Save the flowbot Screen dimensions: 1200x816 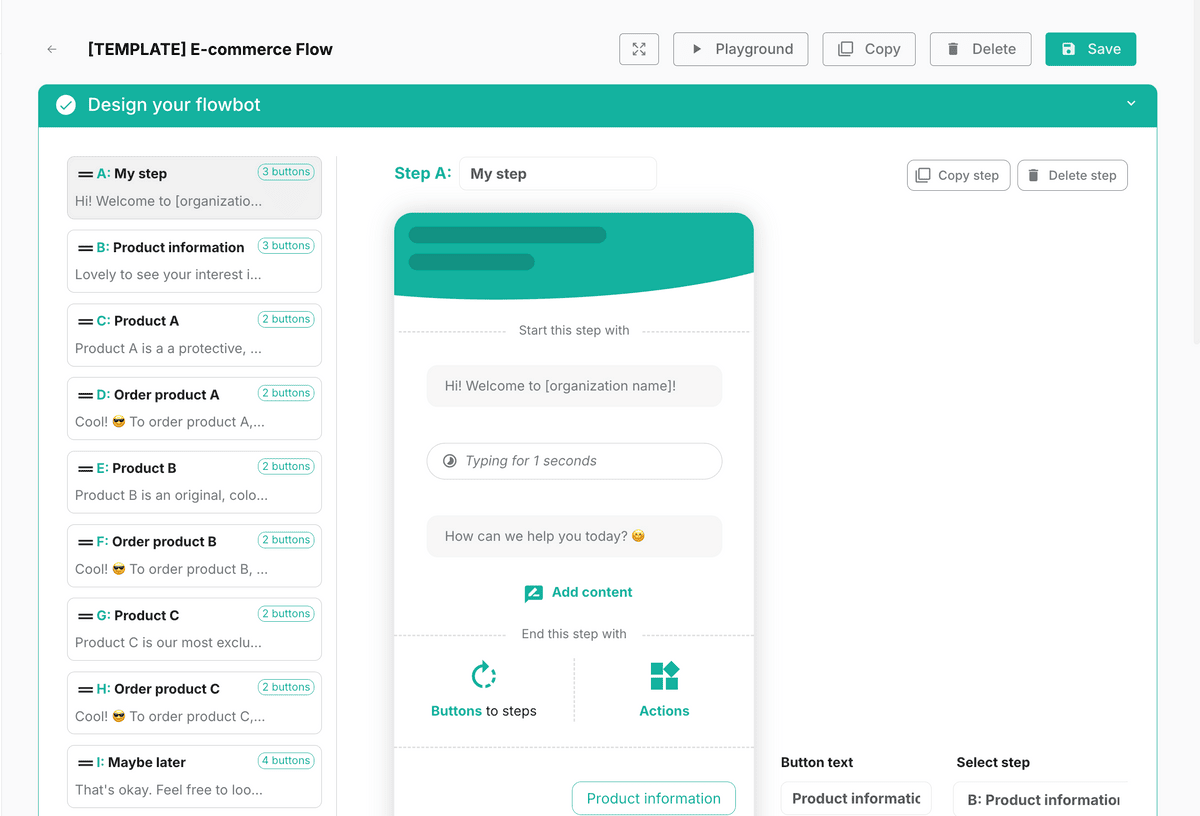click(x=1091, y=49)
